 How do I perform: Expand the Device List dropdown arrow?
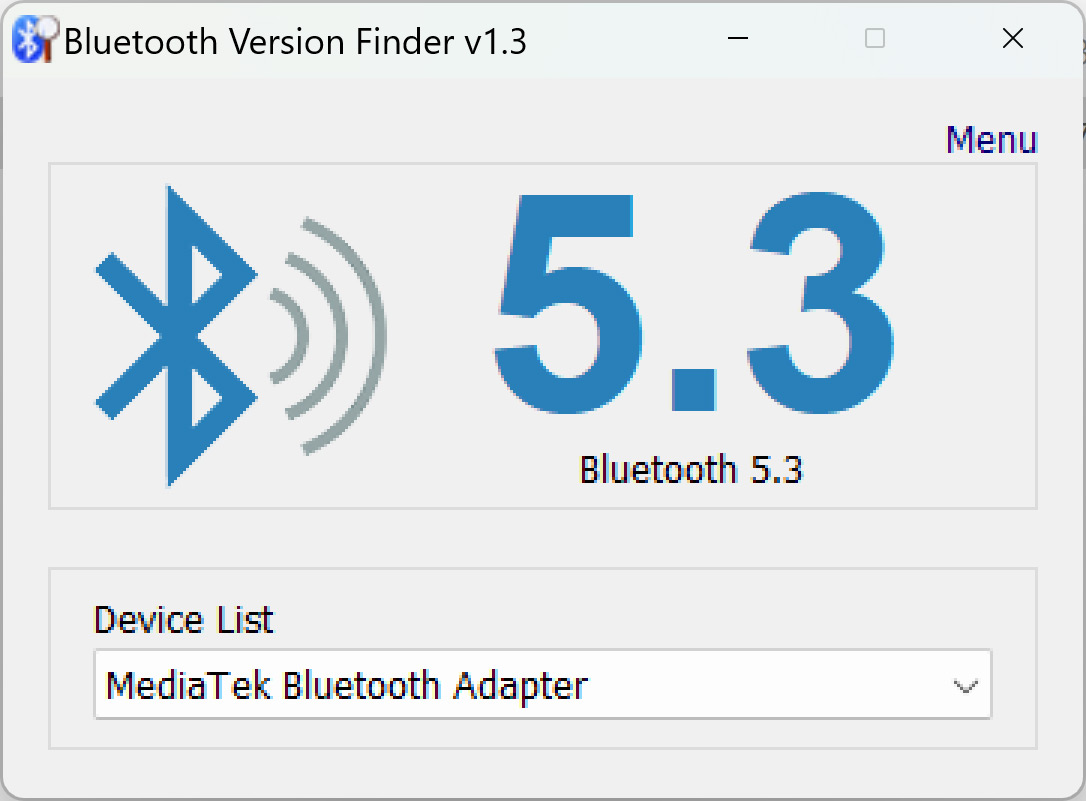[965, 686]
